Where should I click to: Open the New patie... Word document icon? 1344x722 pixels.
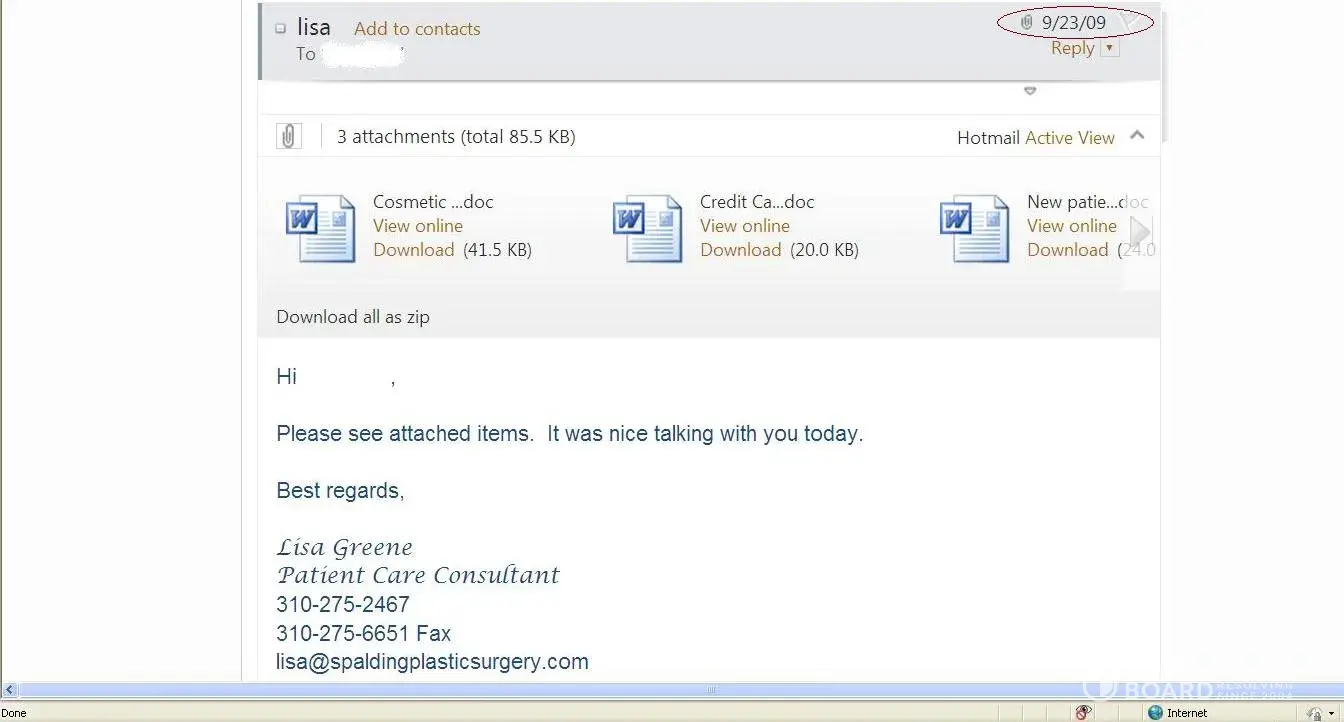(x=974, y=228)
